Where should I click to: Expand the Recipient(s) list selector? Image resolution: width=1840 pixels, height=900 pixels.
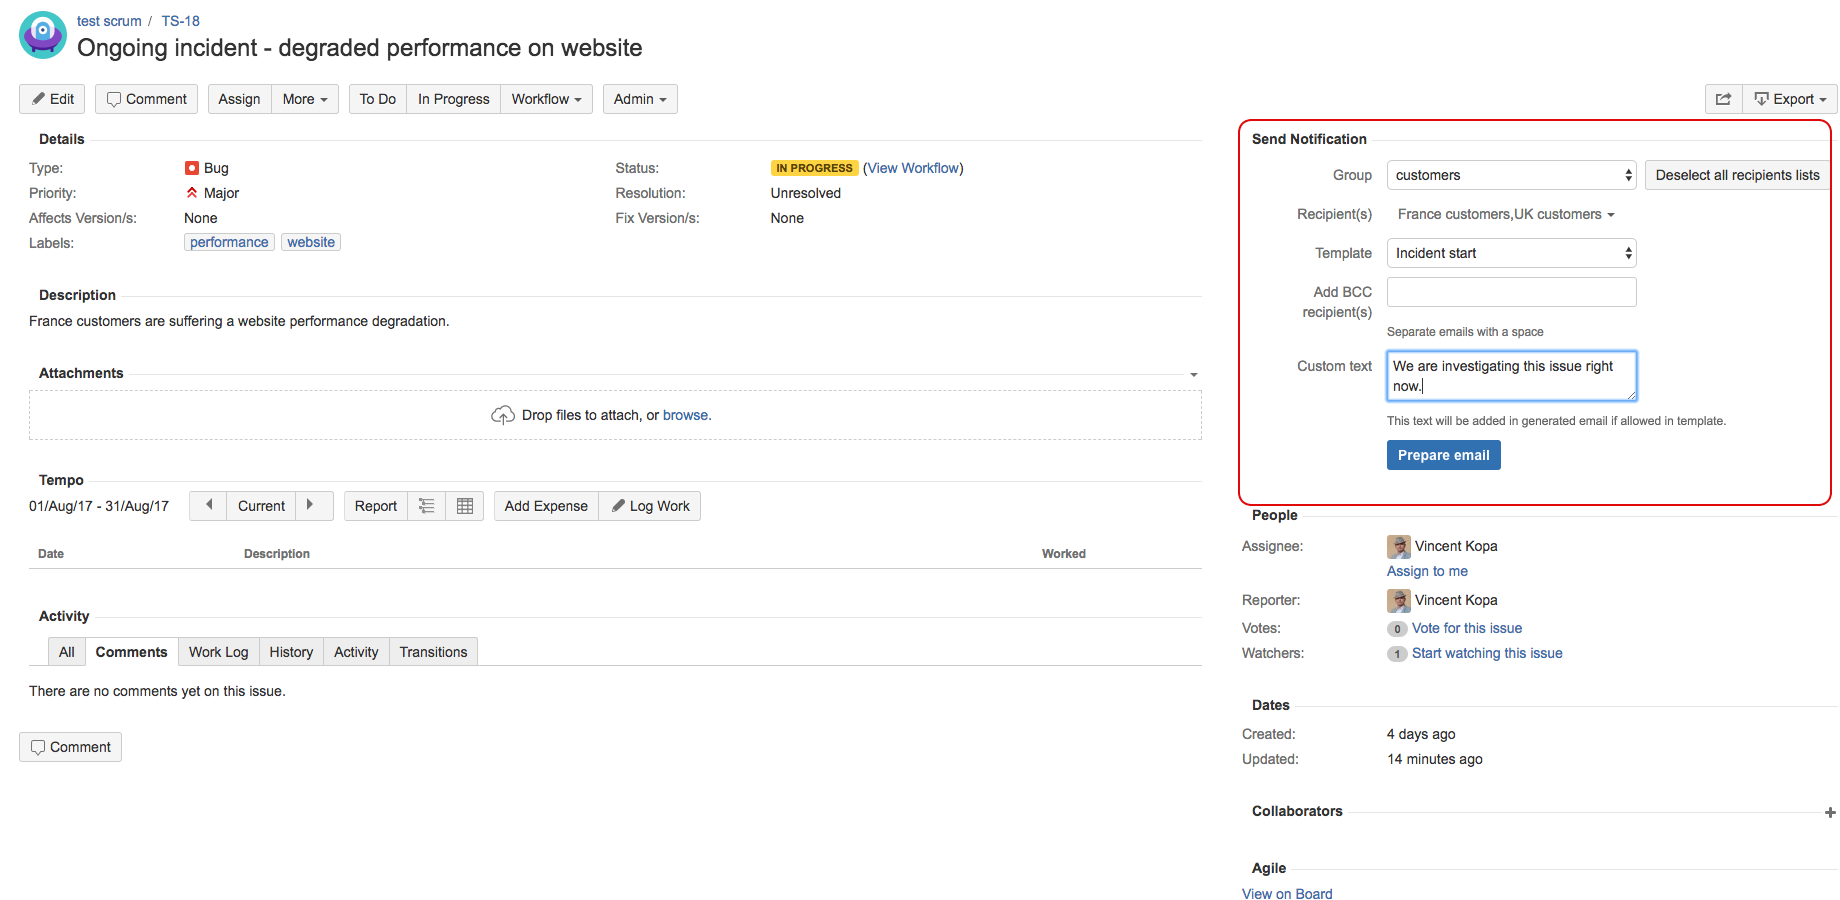[1505, 214]
